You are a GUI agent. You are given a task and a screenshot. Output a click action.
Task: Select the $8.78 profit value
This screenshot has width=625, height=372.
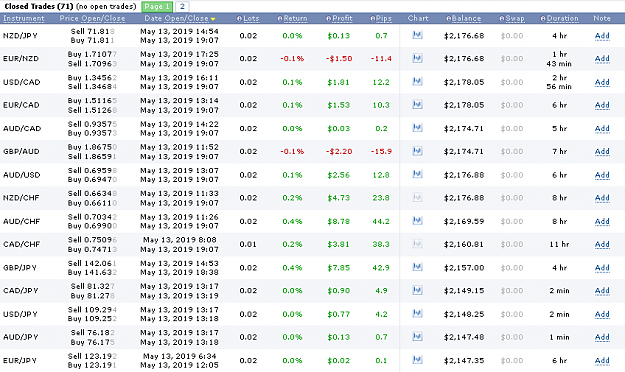coord(338,221)
